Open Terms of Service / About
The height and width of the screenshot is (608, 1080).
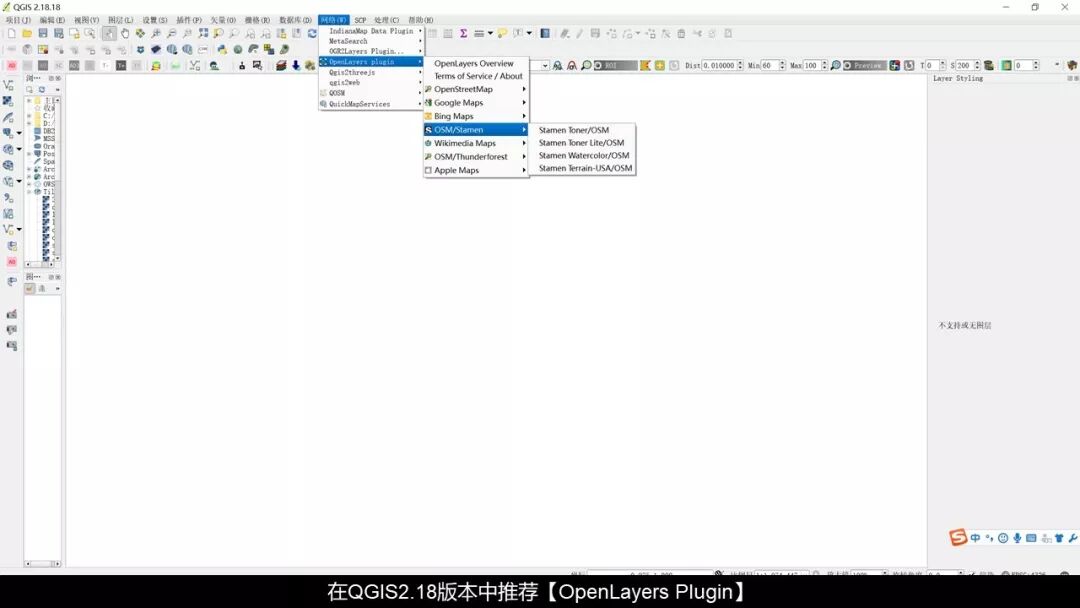click(x=476, y=76)
